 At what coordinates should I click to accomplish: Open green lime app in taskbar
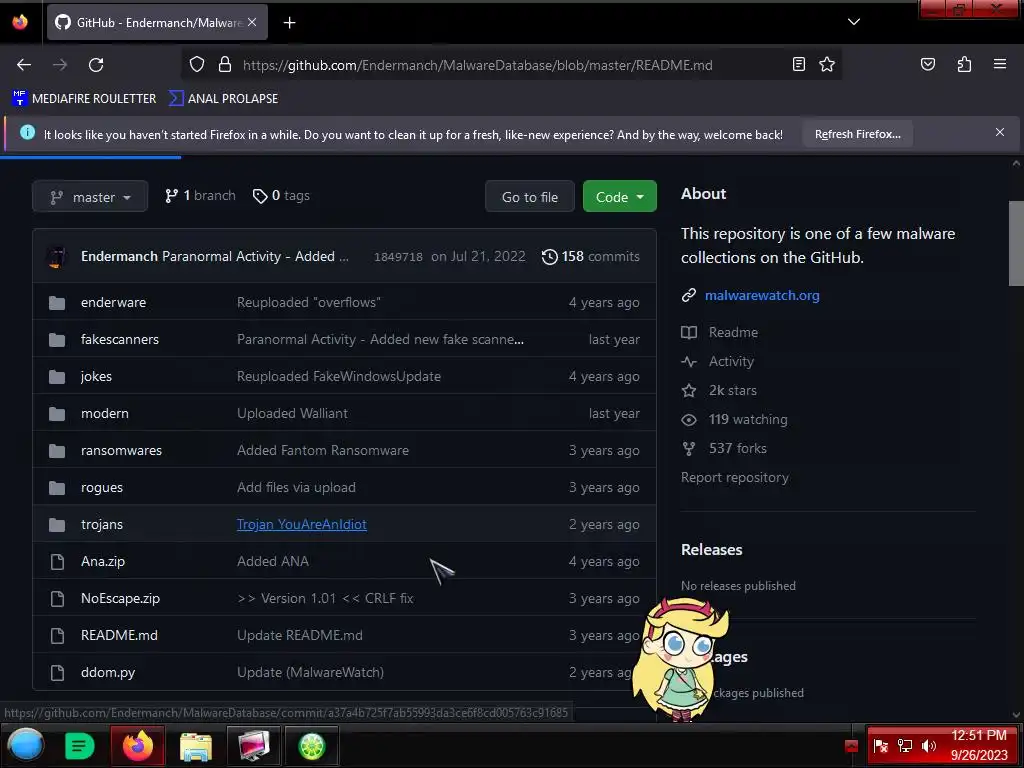pos(312,746)
